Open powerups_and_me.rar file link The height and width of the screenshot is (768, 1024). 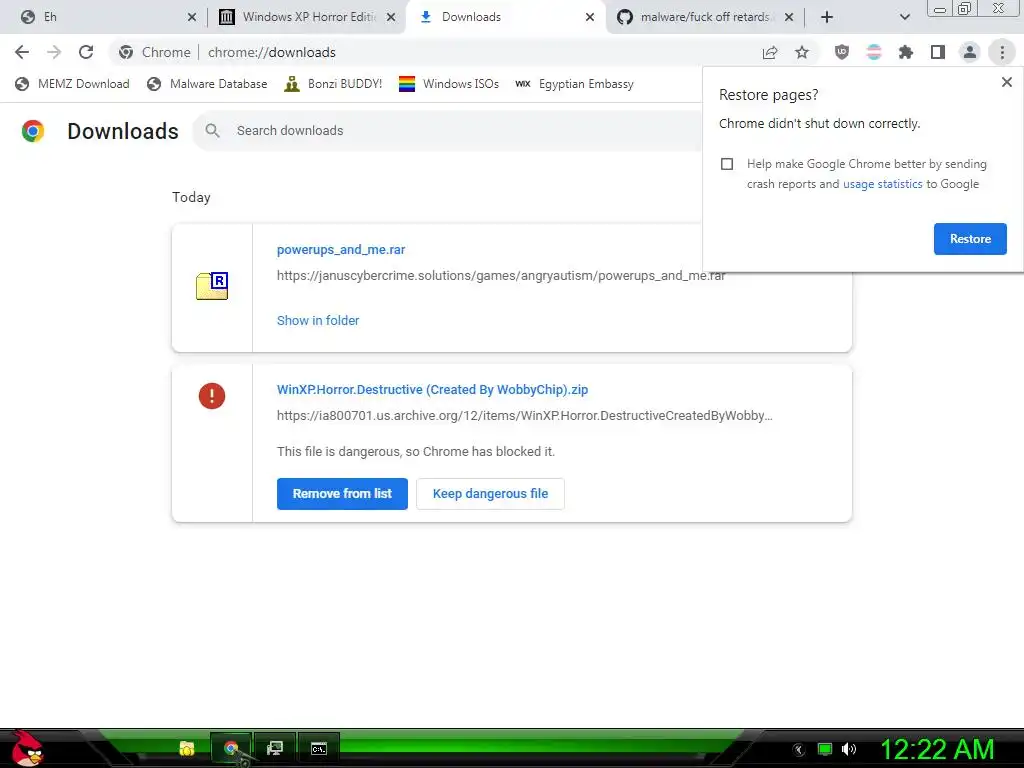click(341, 249)
